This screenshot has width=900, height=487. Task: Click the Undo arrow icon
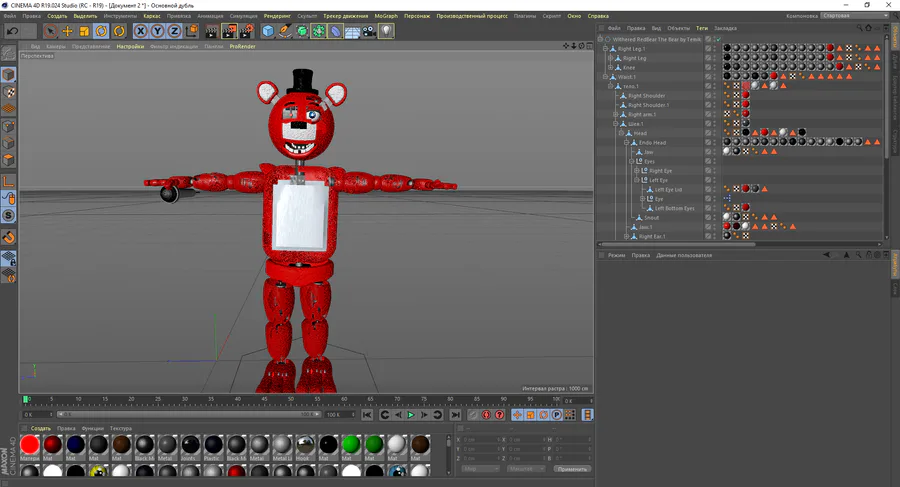click(13, 31)
